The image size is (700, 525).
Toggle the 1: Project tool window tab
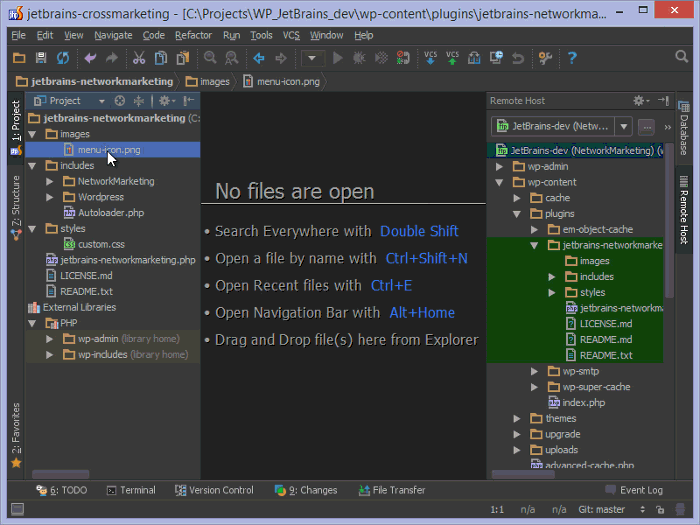(x=16, y=128)
